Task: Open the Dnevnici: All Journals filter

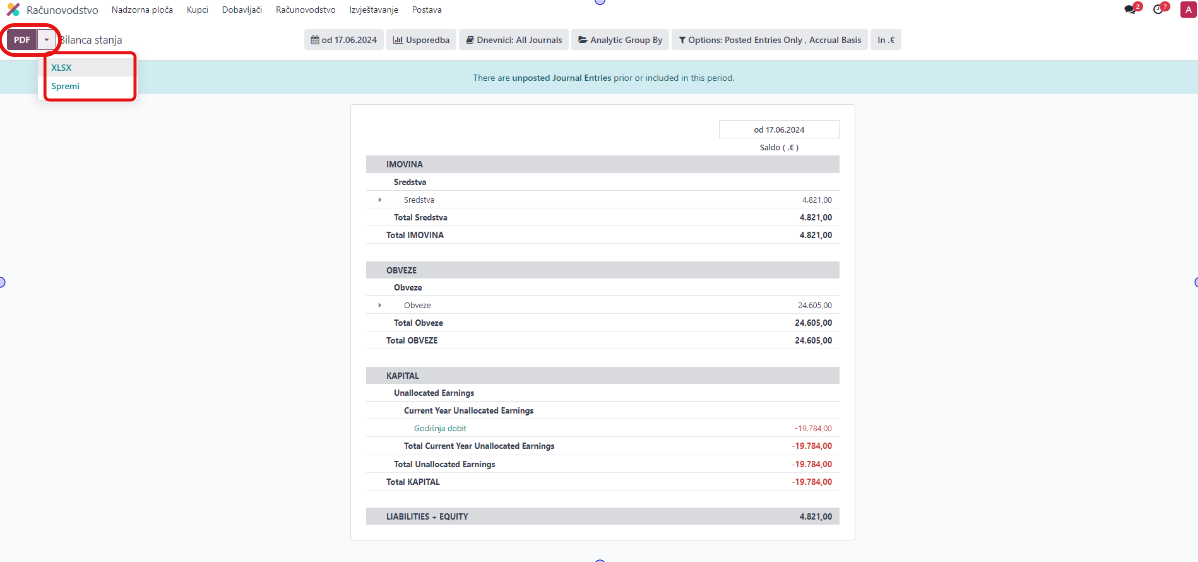Action: 514,41
